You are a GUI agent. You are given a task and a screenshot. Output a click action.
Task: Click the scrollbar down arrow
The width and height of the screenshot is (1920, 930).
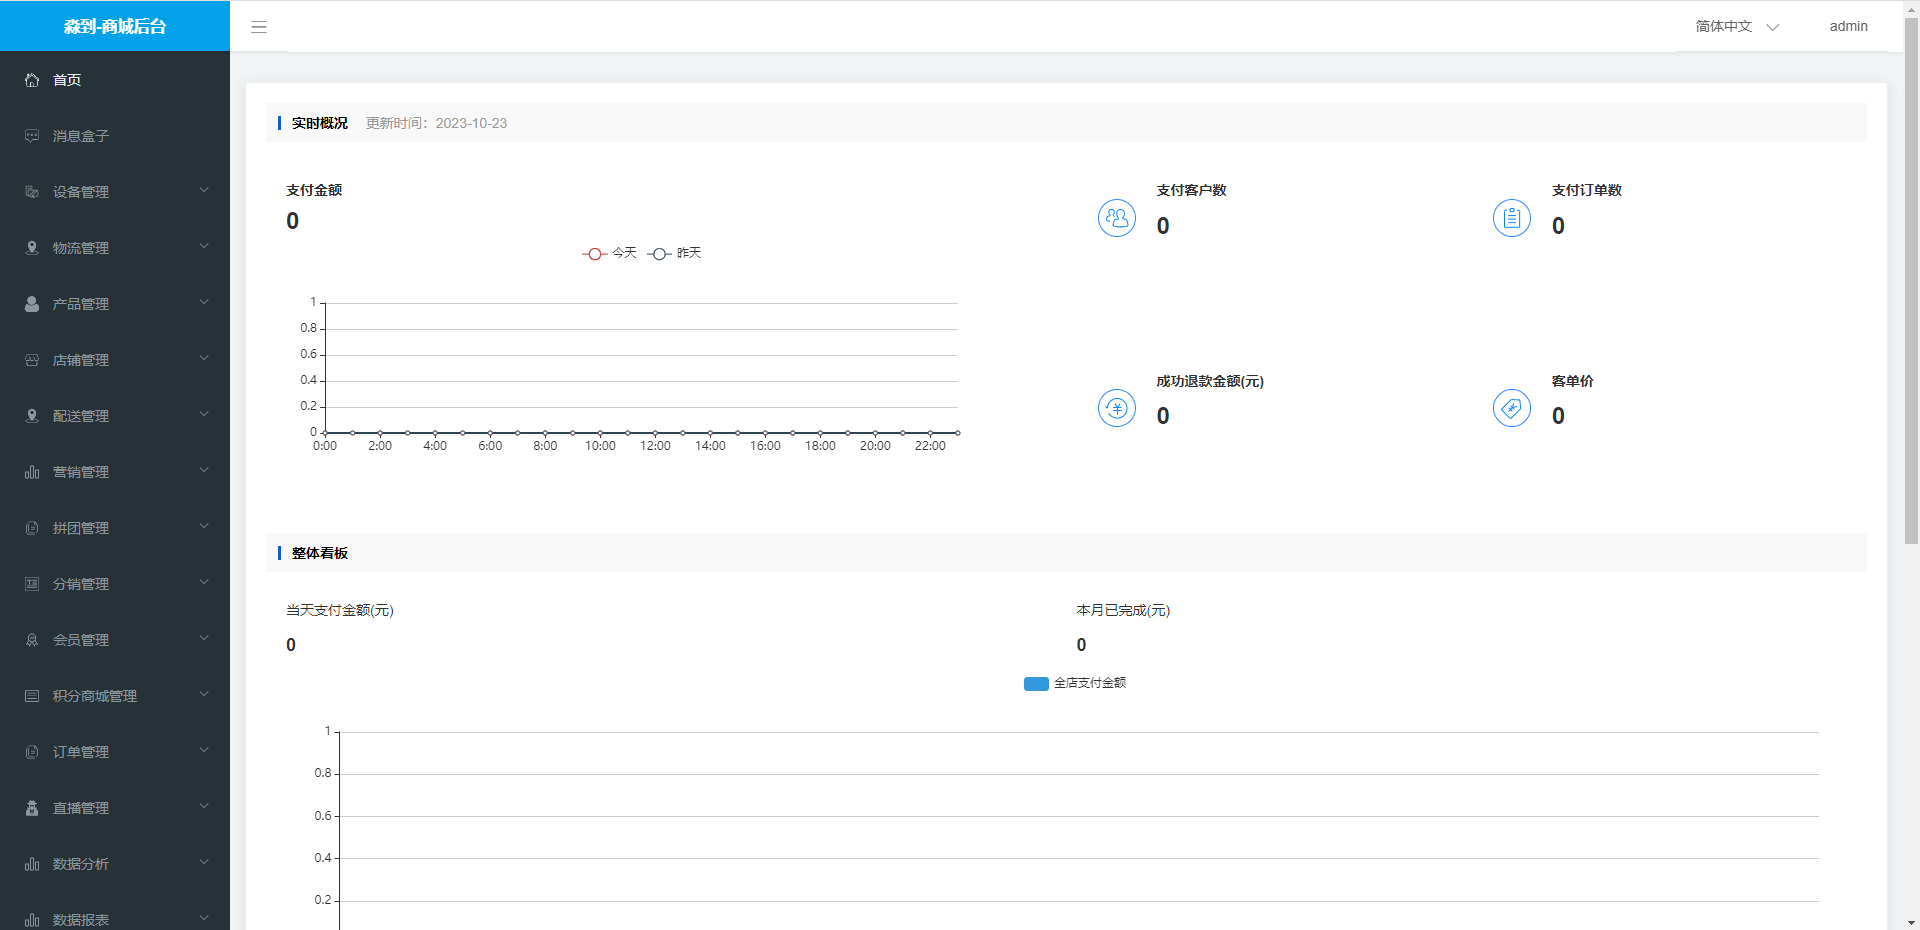point(1911,922)
